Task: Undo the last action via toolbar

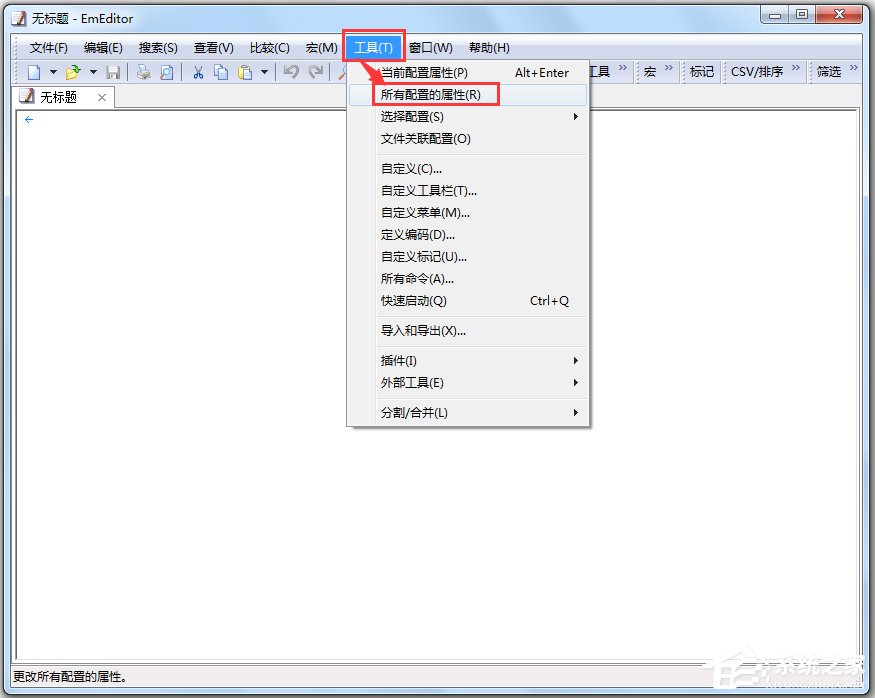Action: coord(290,72)
